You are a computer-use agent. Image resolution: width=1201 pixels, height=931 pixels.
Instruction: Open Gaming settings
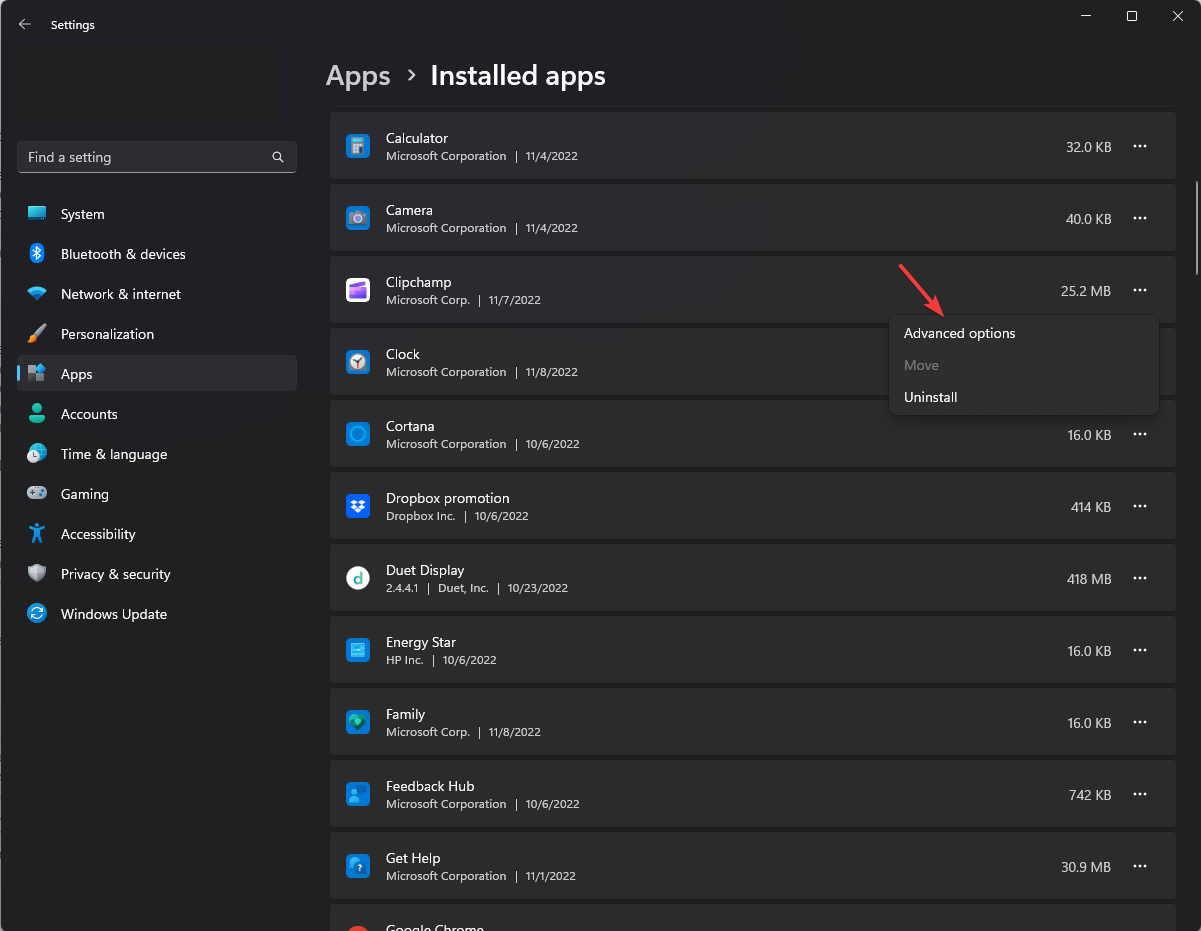[x=157, y=494]
